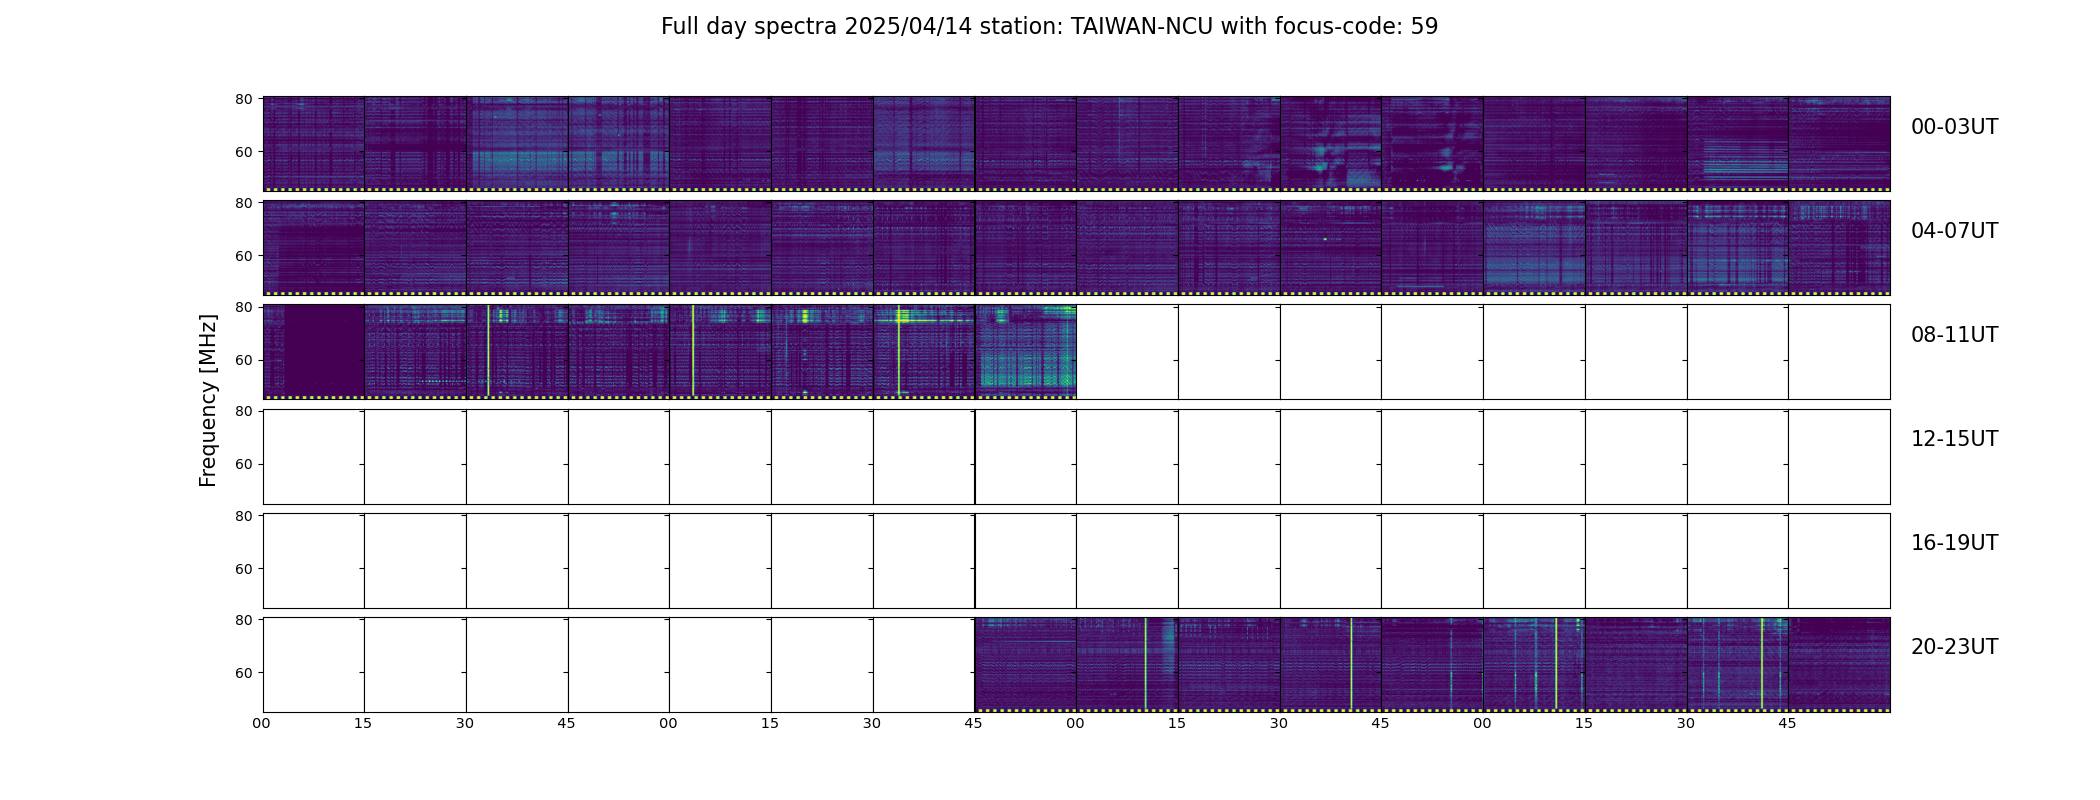The image size is (2100, 800).
Task: Select the '04-07UT' row label
Action: [x=1954, y=231]
